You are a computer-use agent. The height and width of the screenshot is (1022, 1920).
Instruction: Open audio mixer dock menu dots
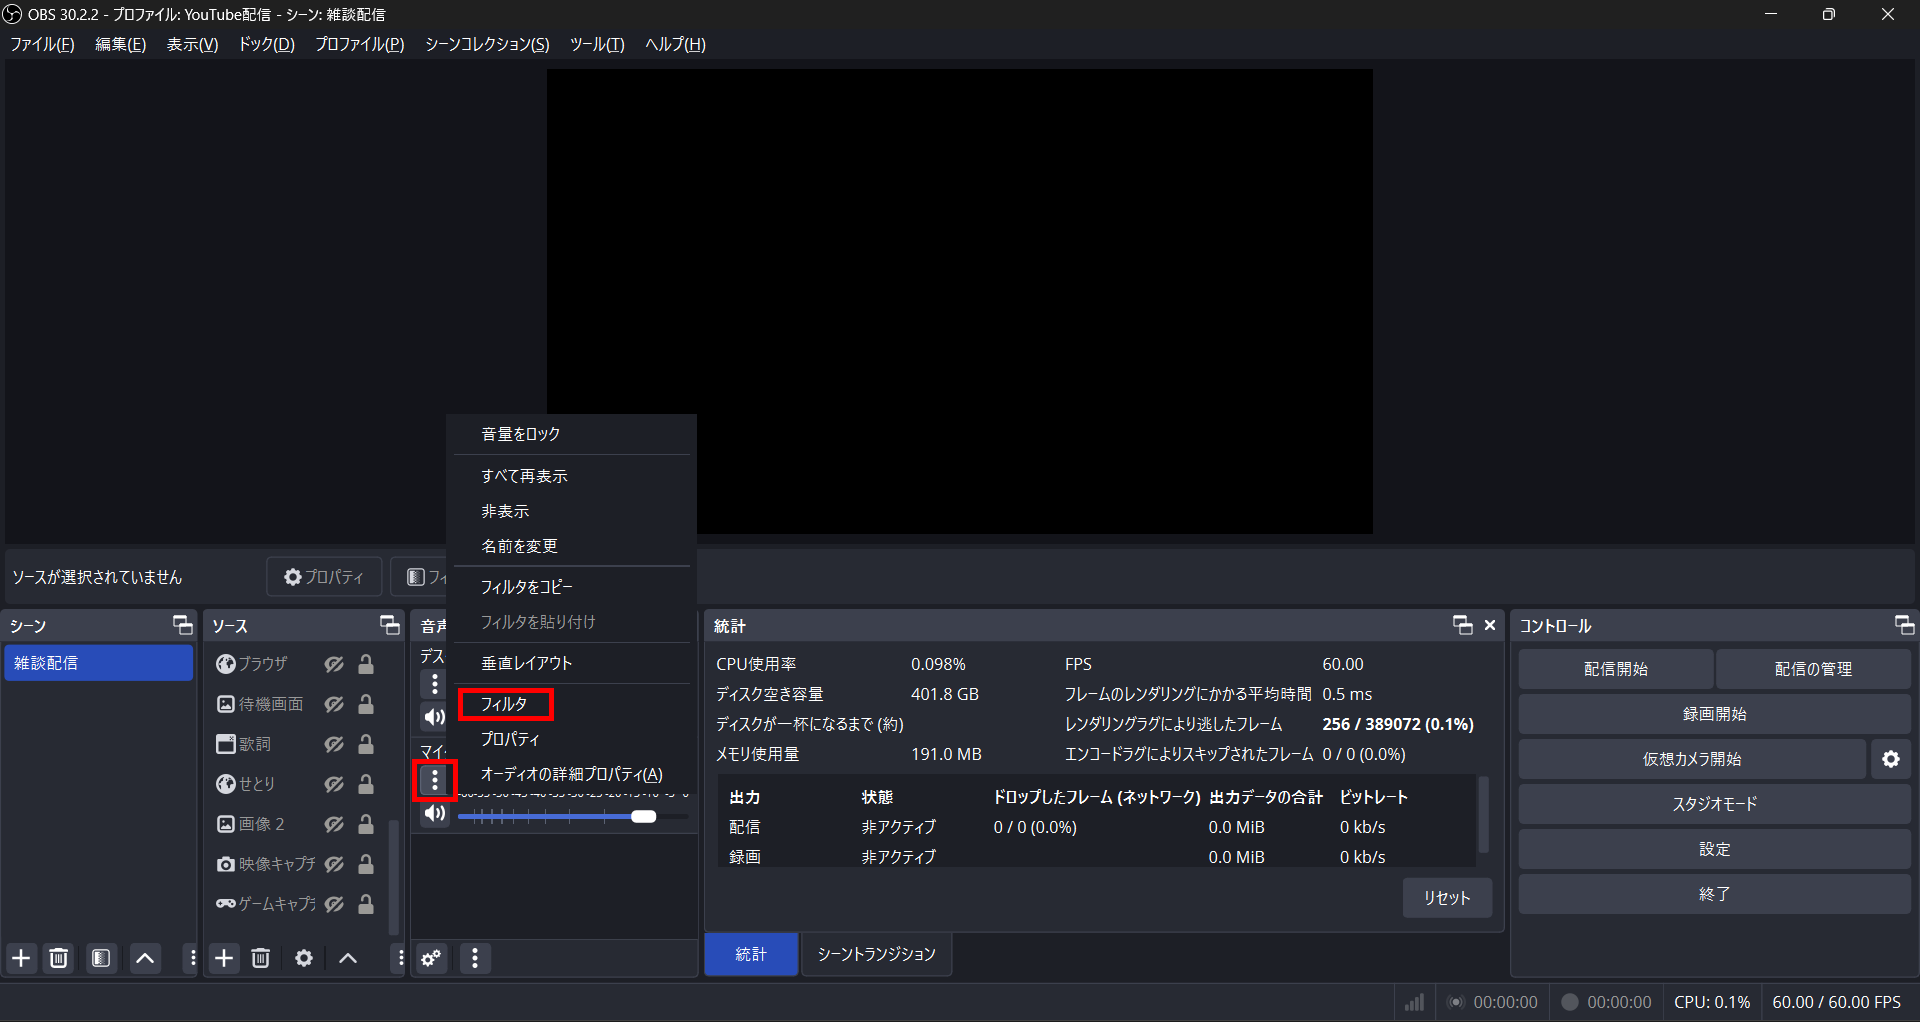click(x=475, y=958)
